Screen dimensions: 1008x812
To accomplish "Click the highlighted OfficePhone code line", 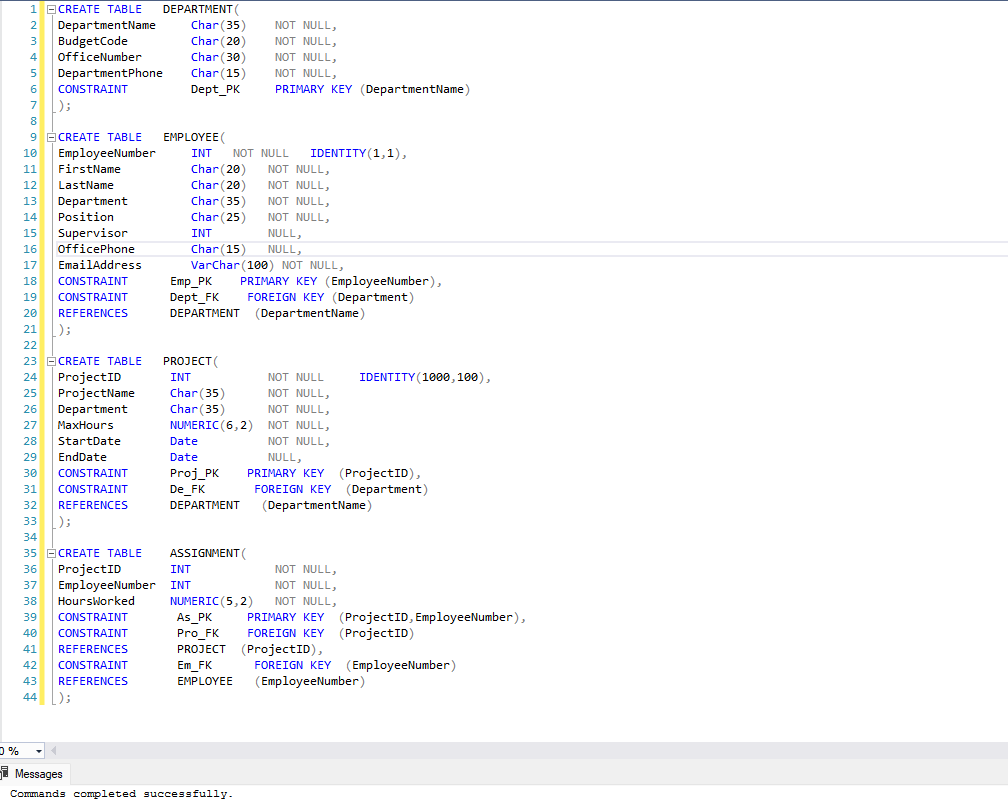I will point(96,249).
